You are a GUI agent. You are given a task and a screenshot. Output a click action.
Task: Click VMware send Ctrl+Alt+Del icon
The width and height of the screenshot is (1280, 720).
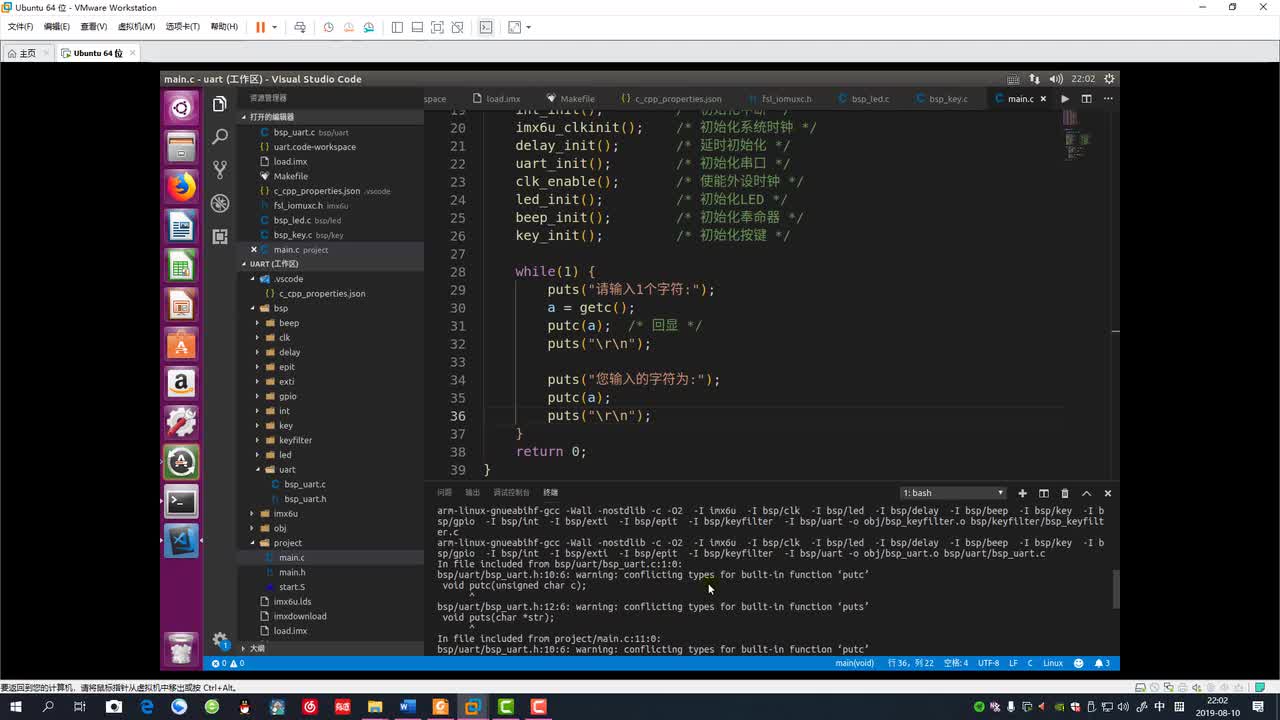[299, 27]
